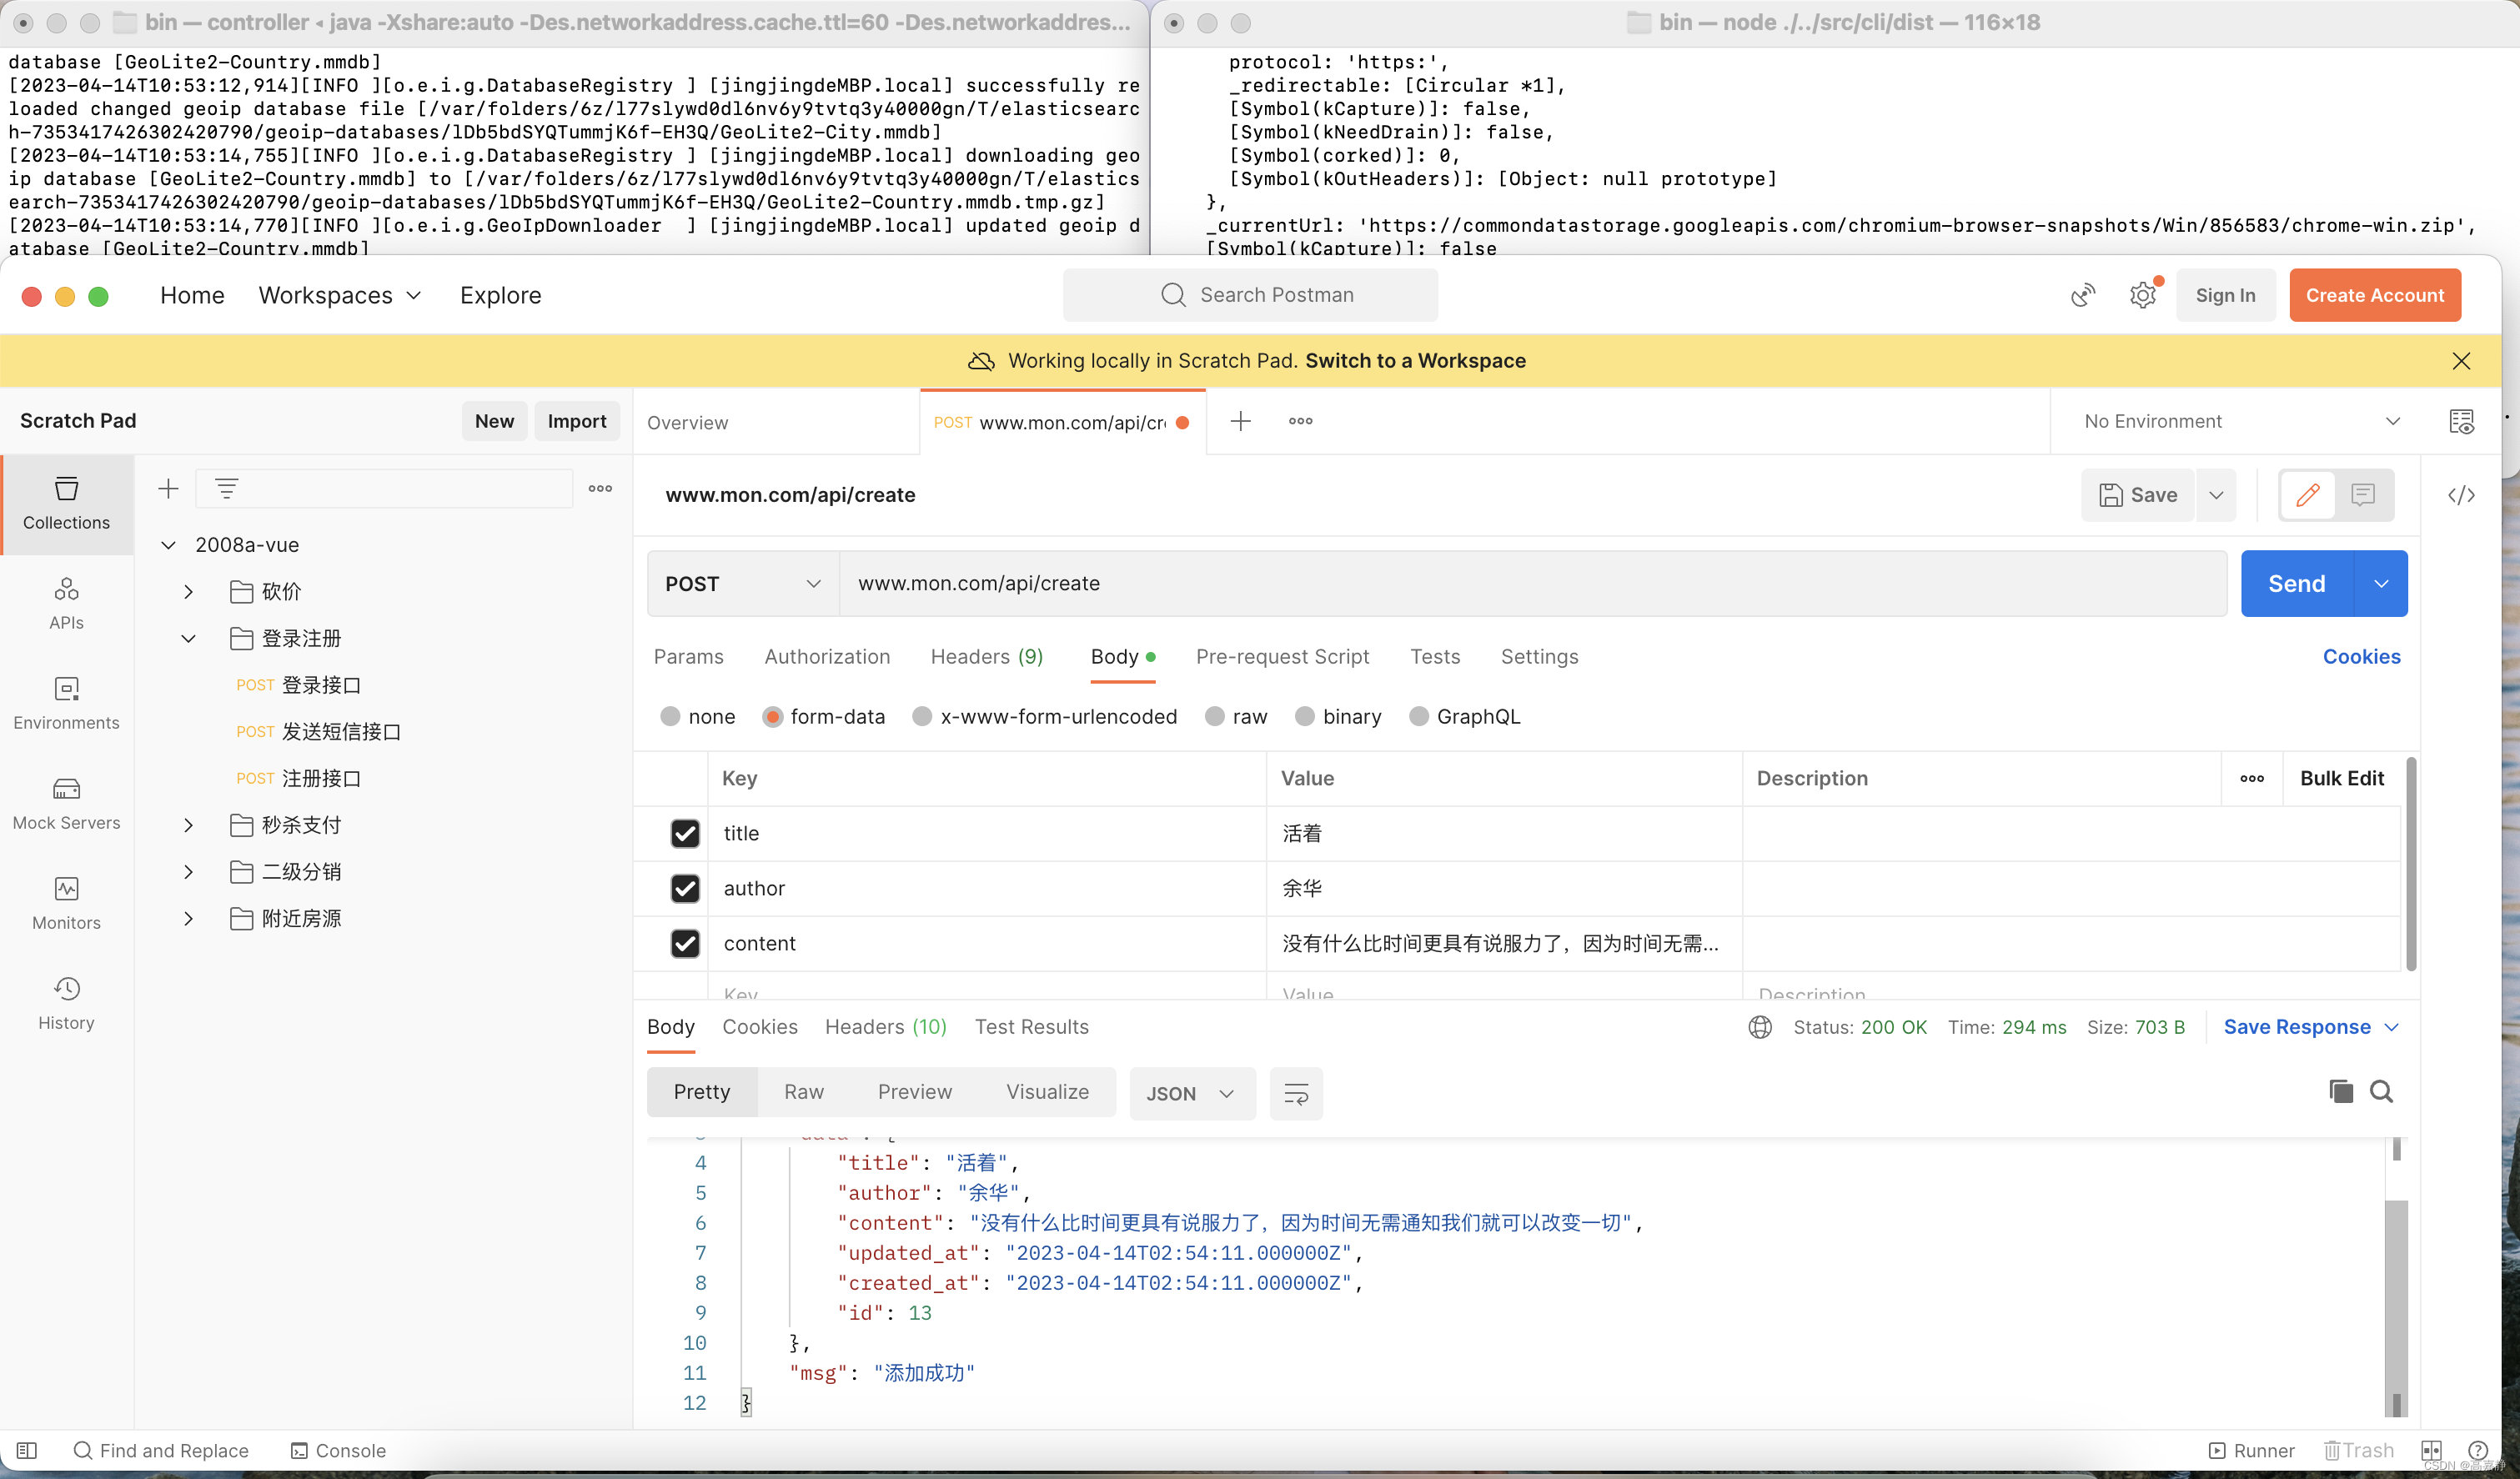Open the APIs sidebar panel
Image resolution: width=2520 pixels, height=1479 pixels.
coord(66,603)
